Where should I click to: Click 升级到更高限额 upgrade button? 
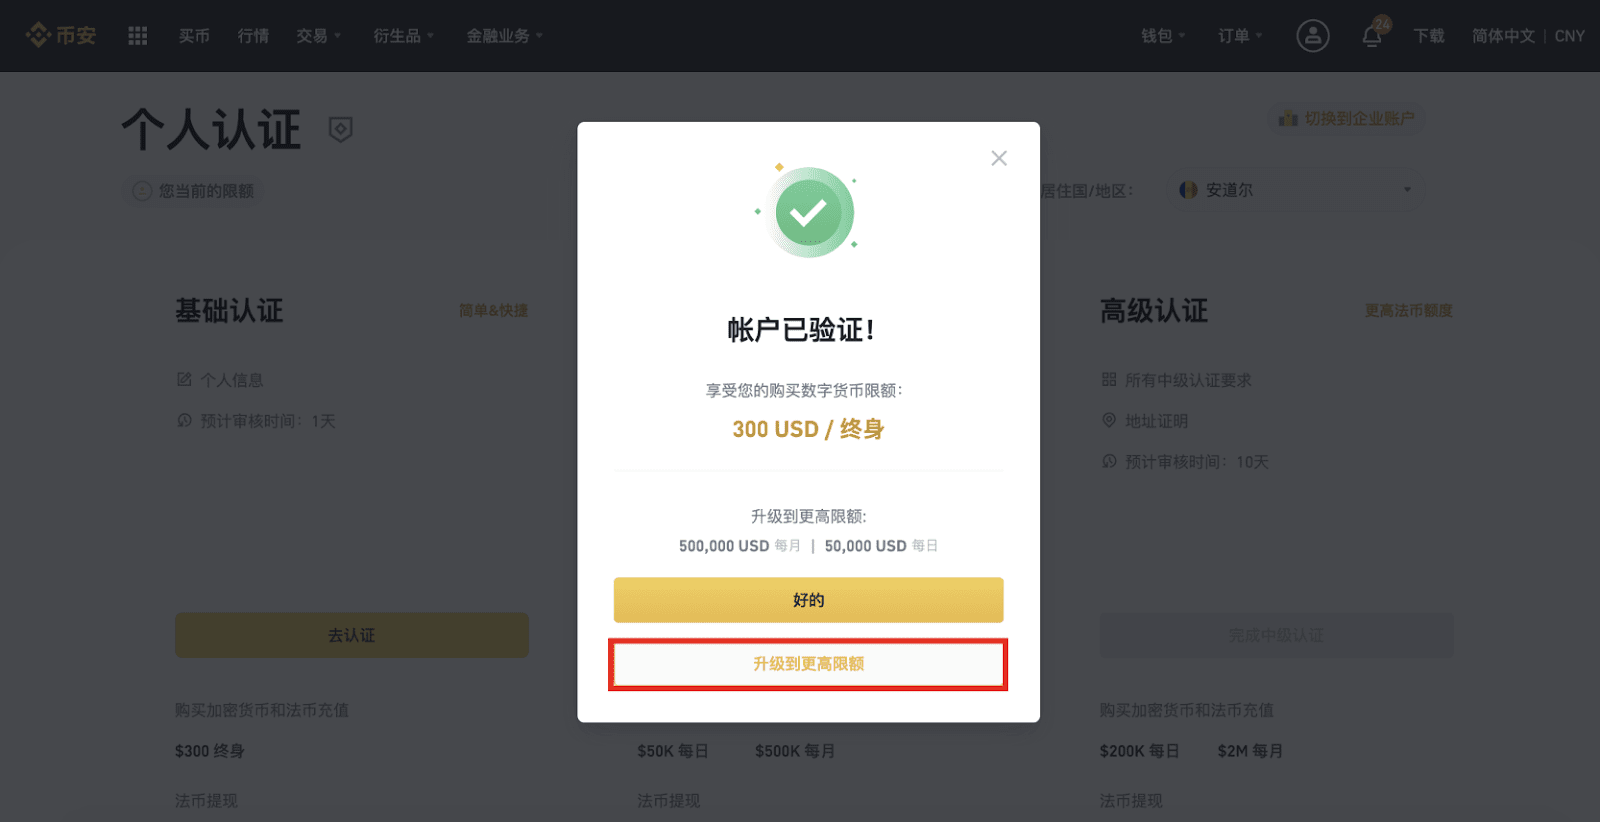point(808,664)
